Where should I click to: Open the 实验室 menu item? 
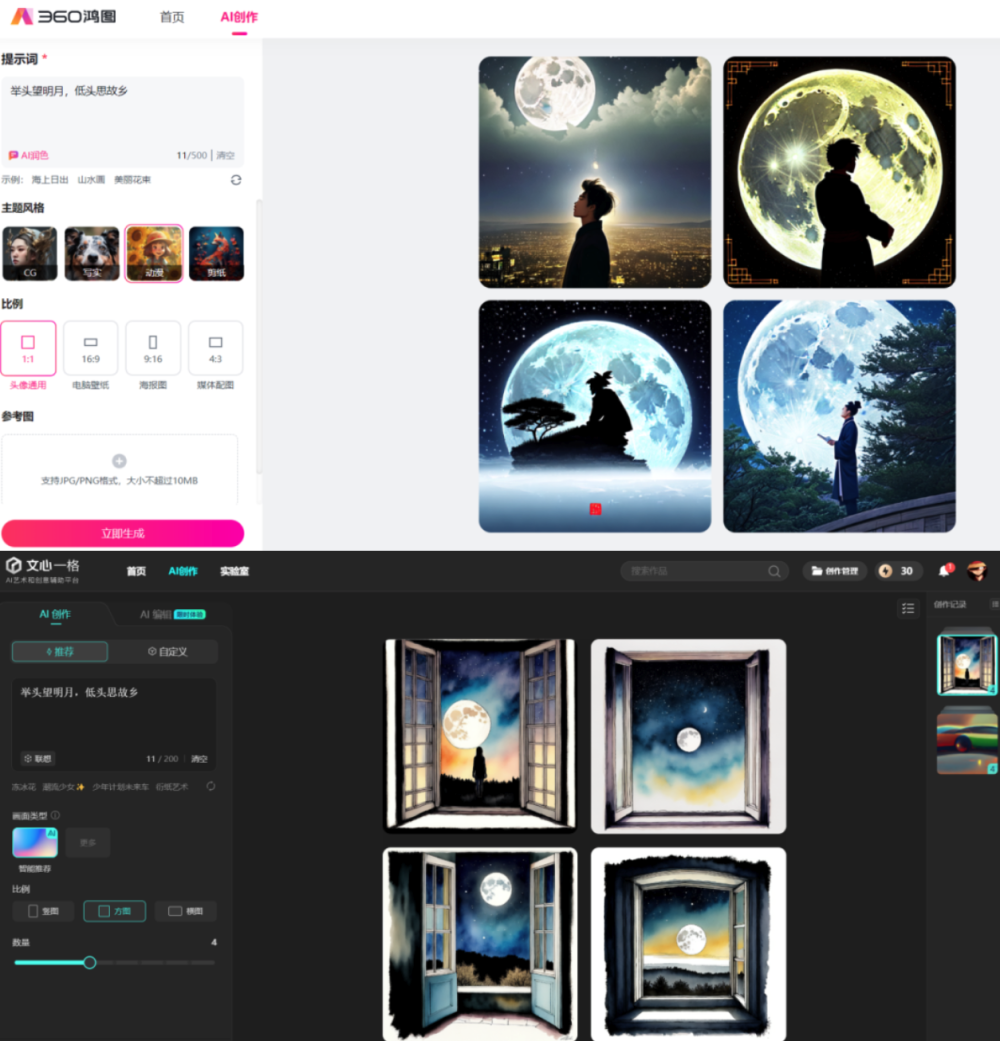coord(234,571)
